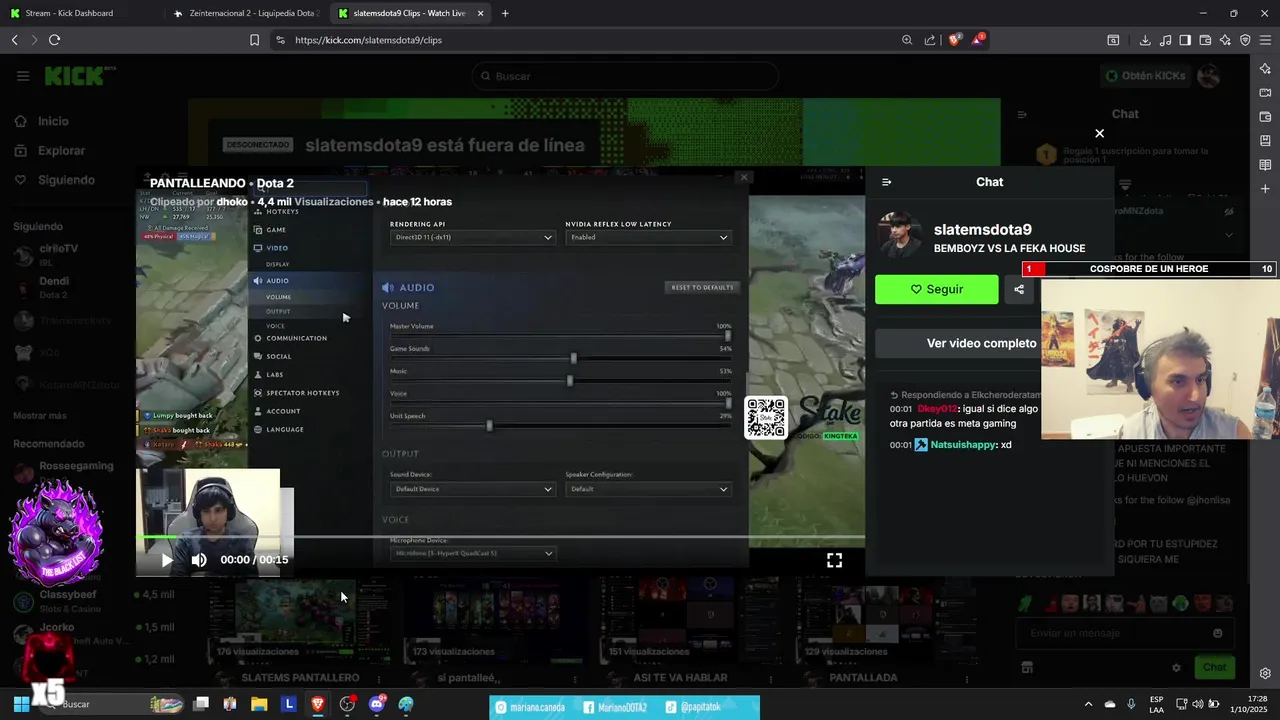
Task: Open chat settings gear beside Chat button
Action: tap(1176, 667)
